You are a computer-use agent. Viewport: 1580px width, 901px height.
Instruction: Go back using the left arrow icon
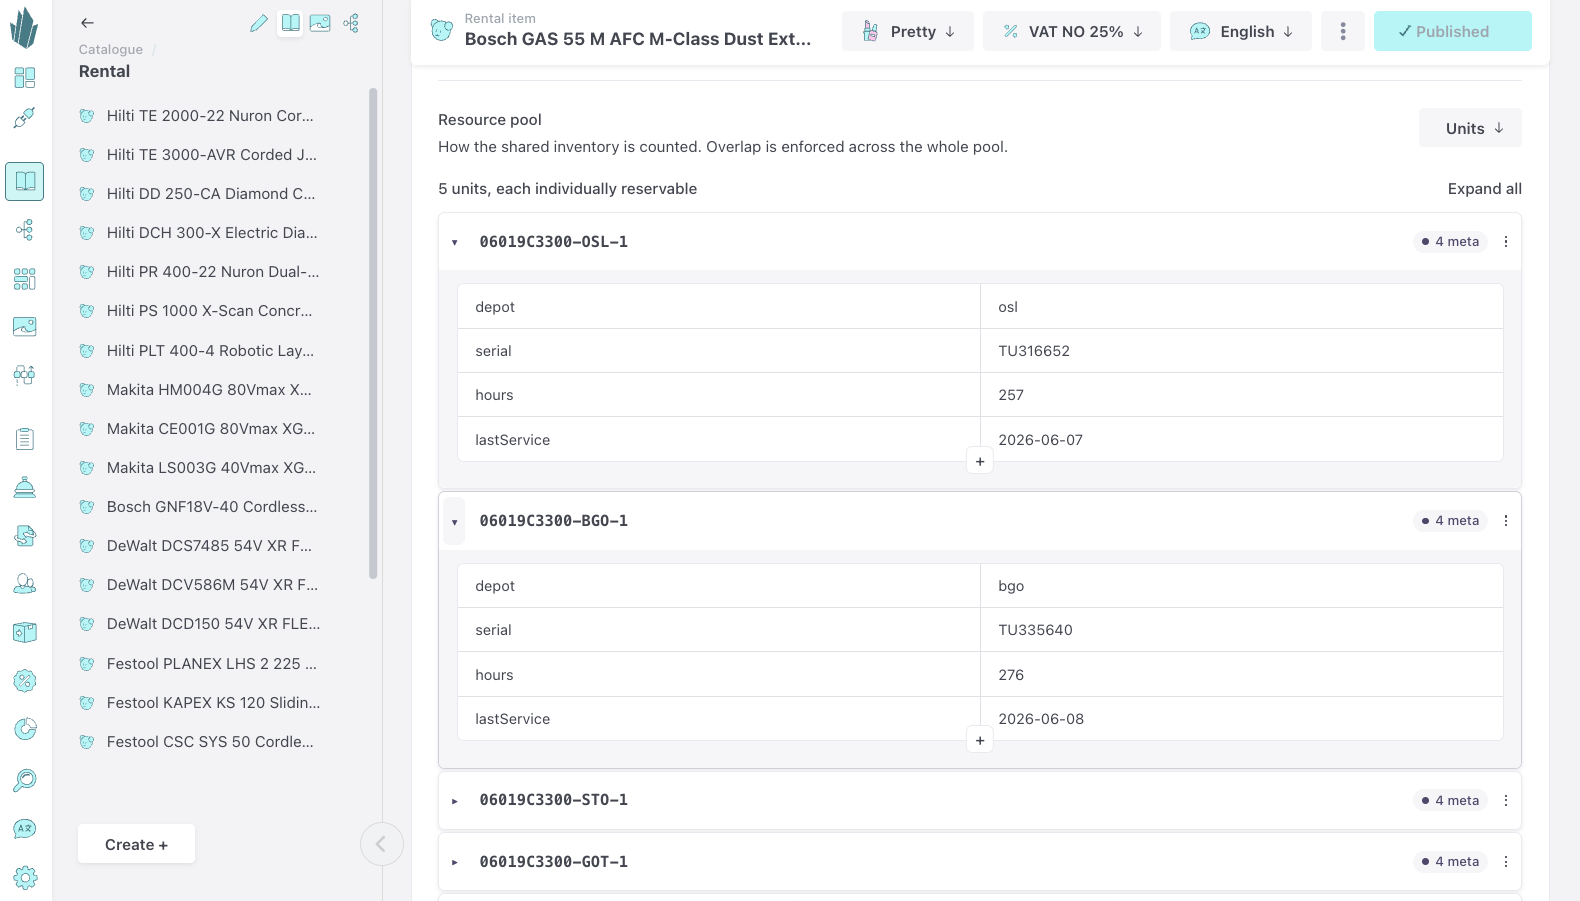(x=87, y=23)
